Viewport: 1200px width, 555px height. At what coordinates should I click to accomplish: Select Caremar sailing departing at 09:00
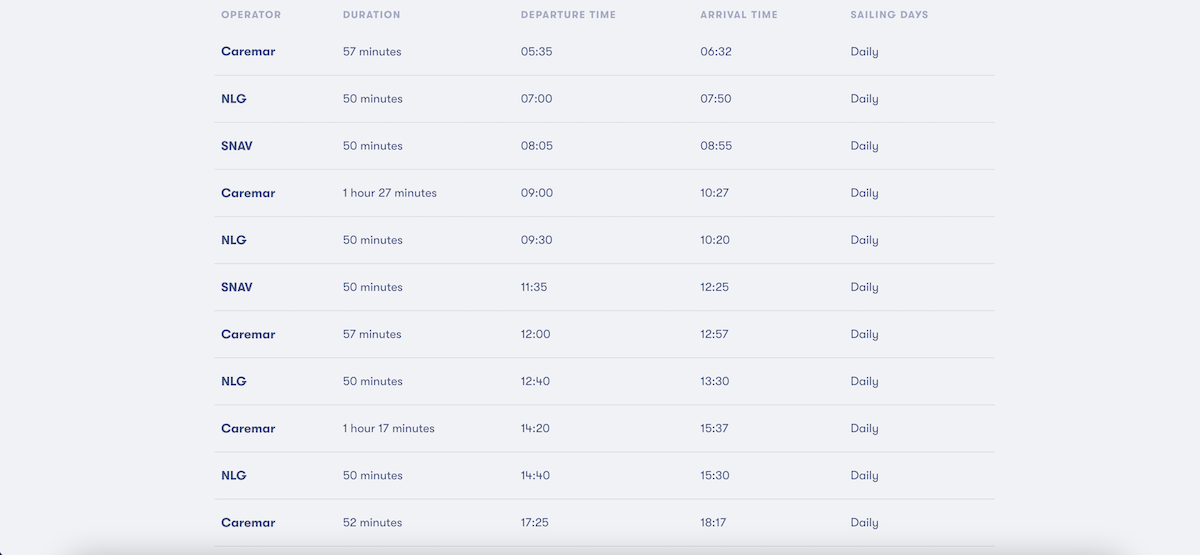click(x=604, y=193)
